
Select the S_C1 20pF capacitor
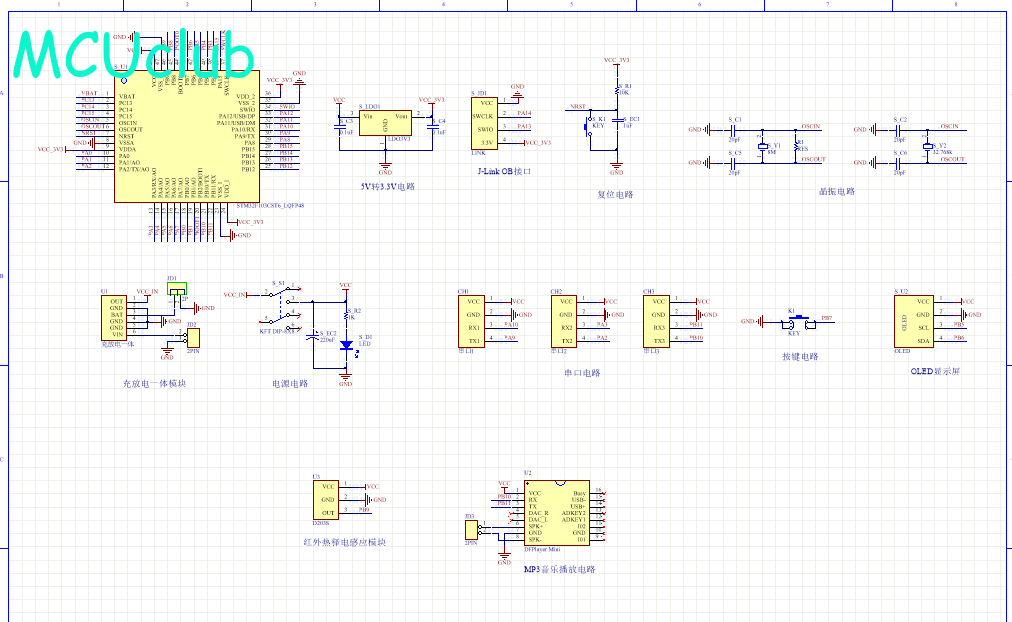point(733,130)
